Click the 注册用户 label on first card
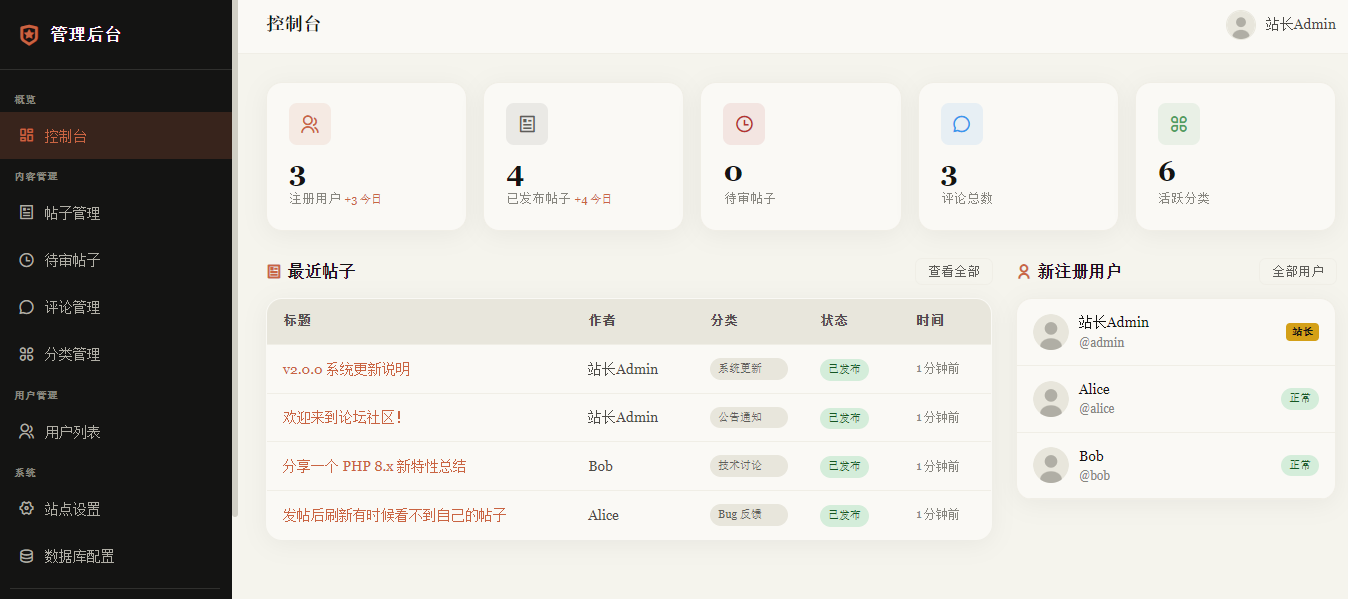The image size is (1348, 599). point(315,199)
